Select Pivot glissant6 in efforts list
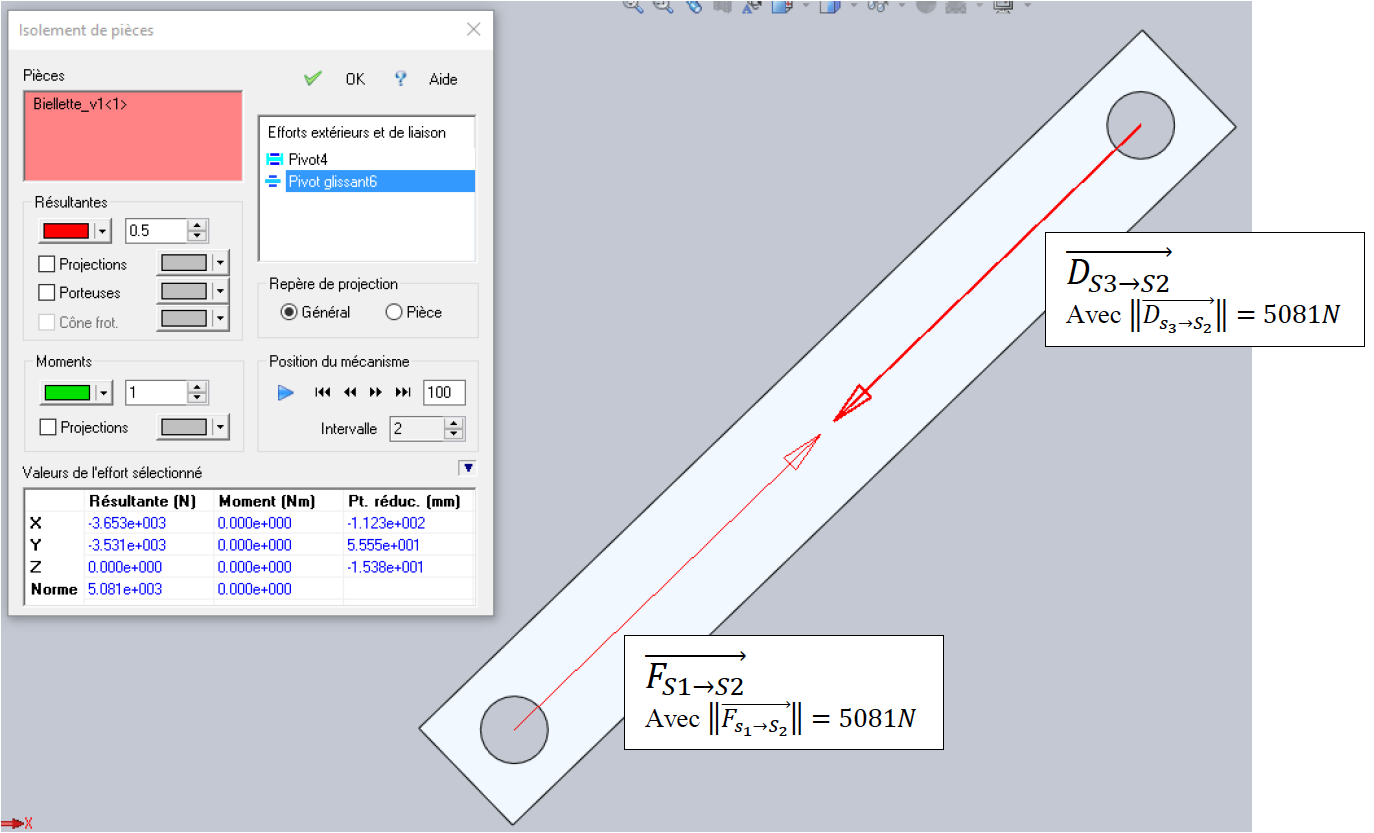The height and width of the screenshot is (833, 1374). (x=331, y=181)
